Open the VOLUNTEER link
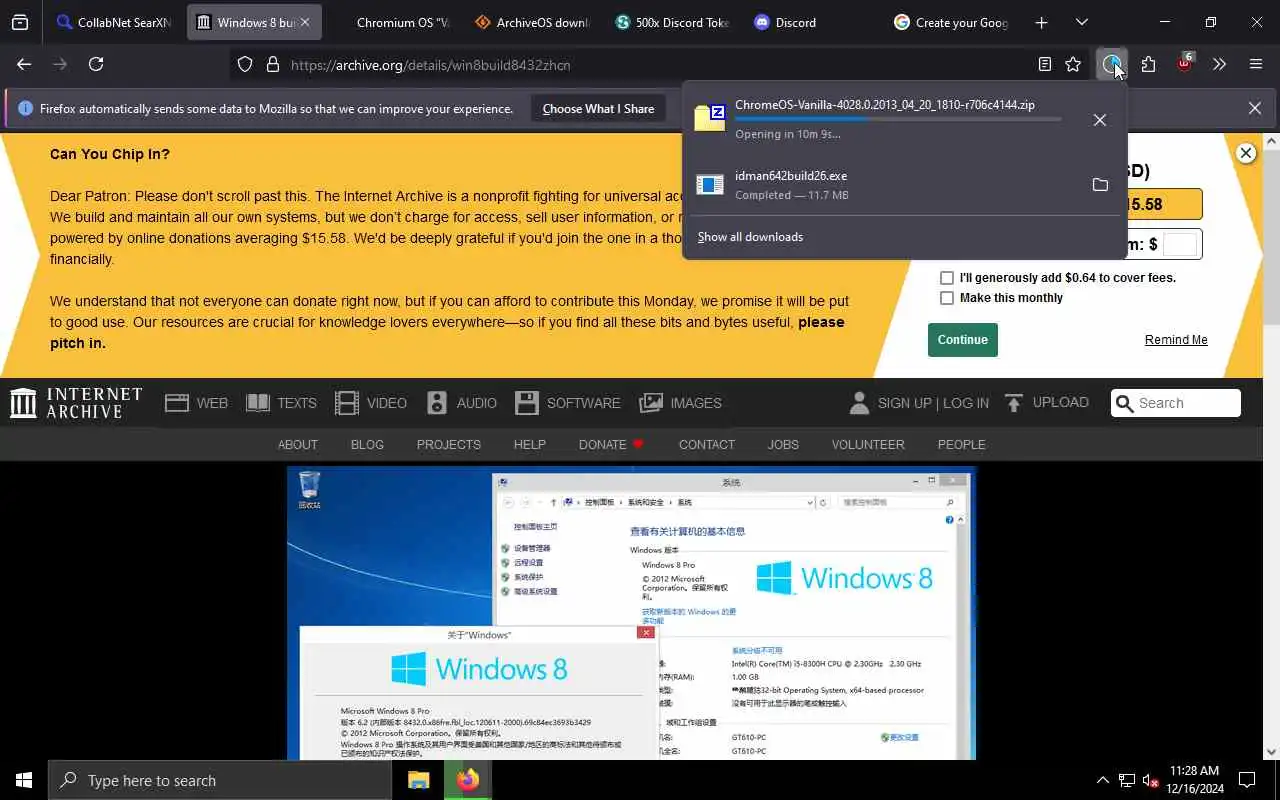 pos(868,444)
